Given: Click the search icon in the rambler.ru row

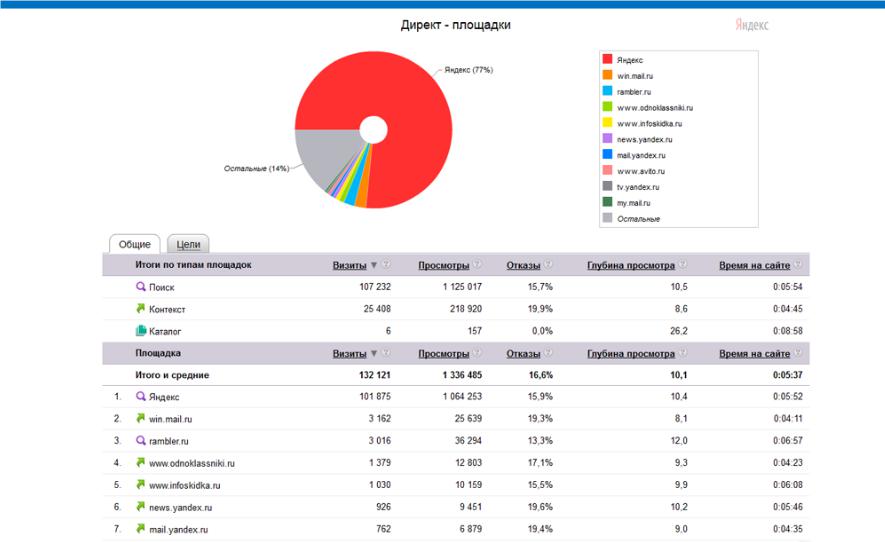Looking at the screenshot, I should pos(141,440).
